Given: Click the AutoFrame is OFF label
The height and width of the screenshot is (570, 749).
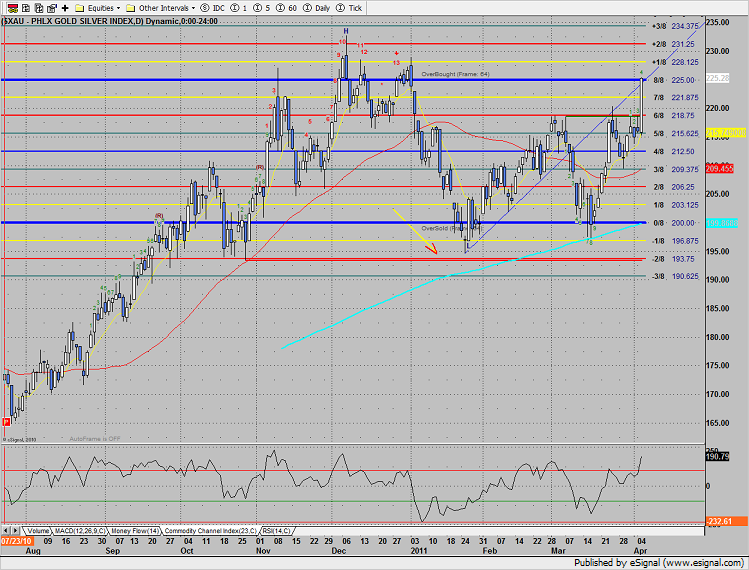Looking at the screenshot, I should pyautogui.click(x=95, y=439).
